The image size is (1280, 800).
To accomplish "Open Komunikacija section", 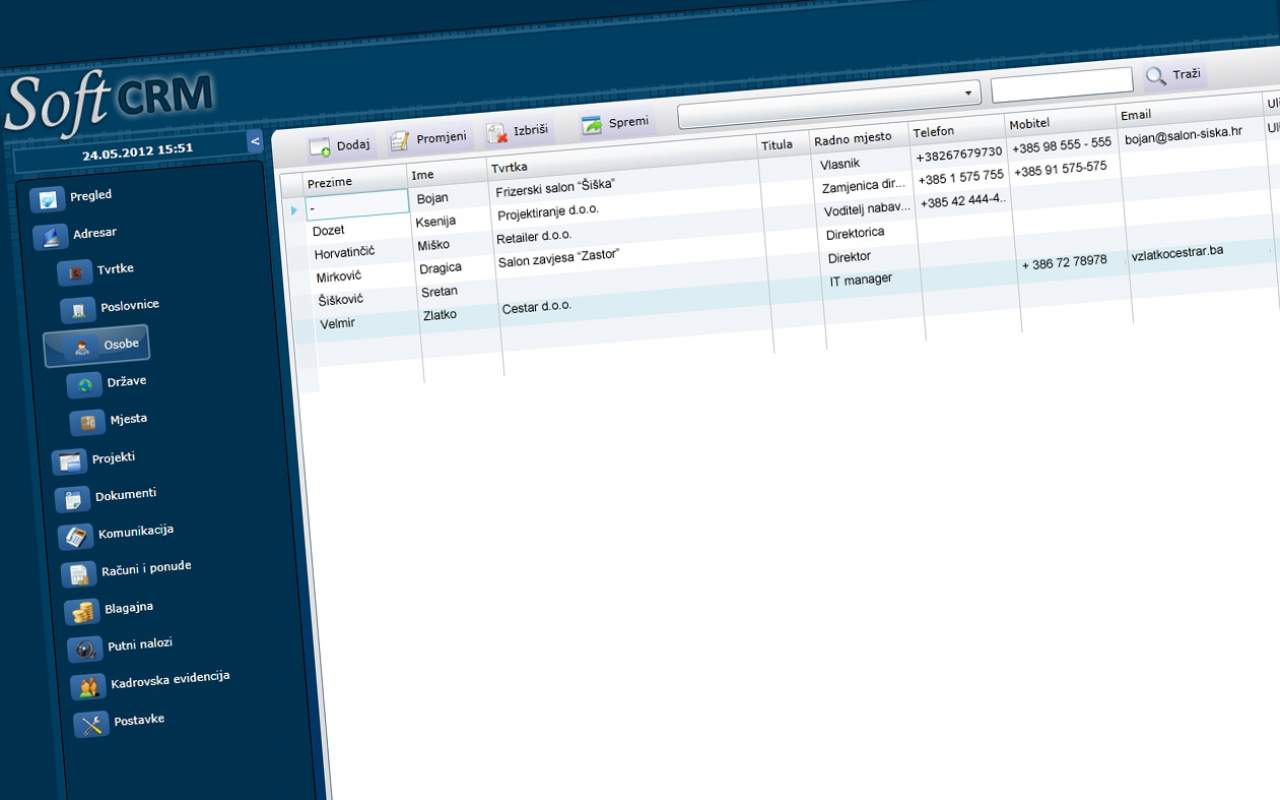I will [136, 532].
